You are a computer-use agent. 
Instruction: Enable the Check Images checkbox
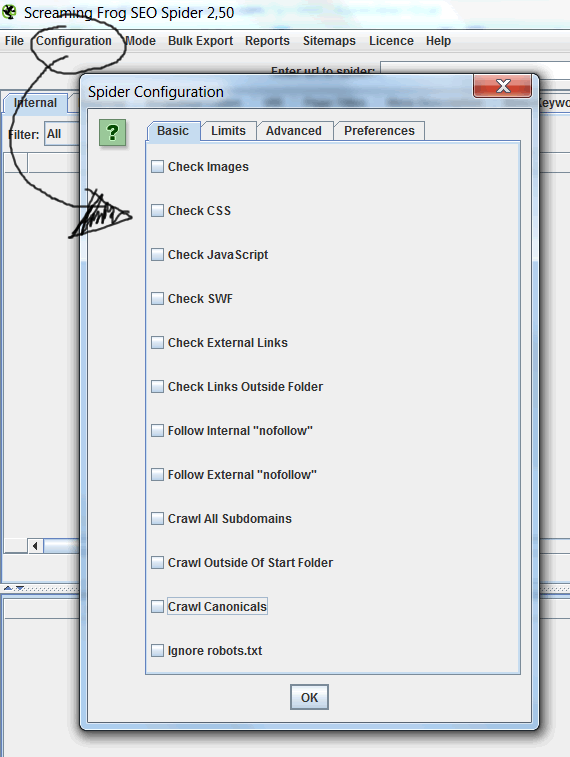pyautogui.click(x=157, y=167)
